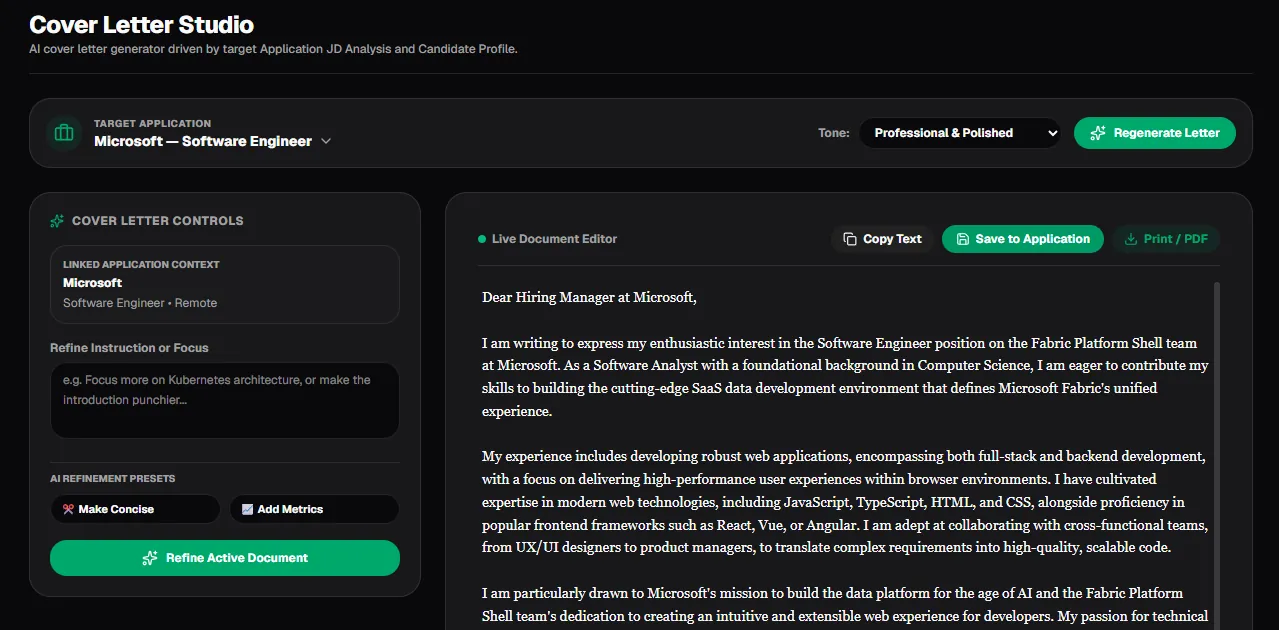Open the Microsoft — Software Engineer target application selector
Screen dimensions: 1279x630
point(212,141)
